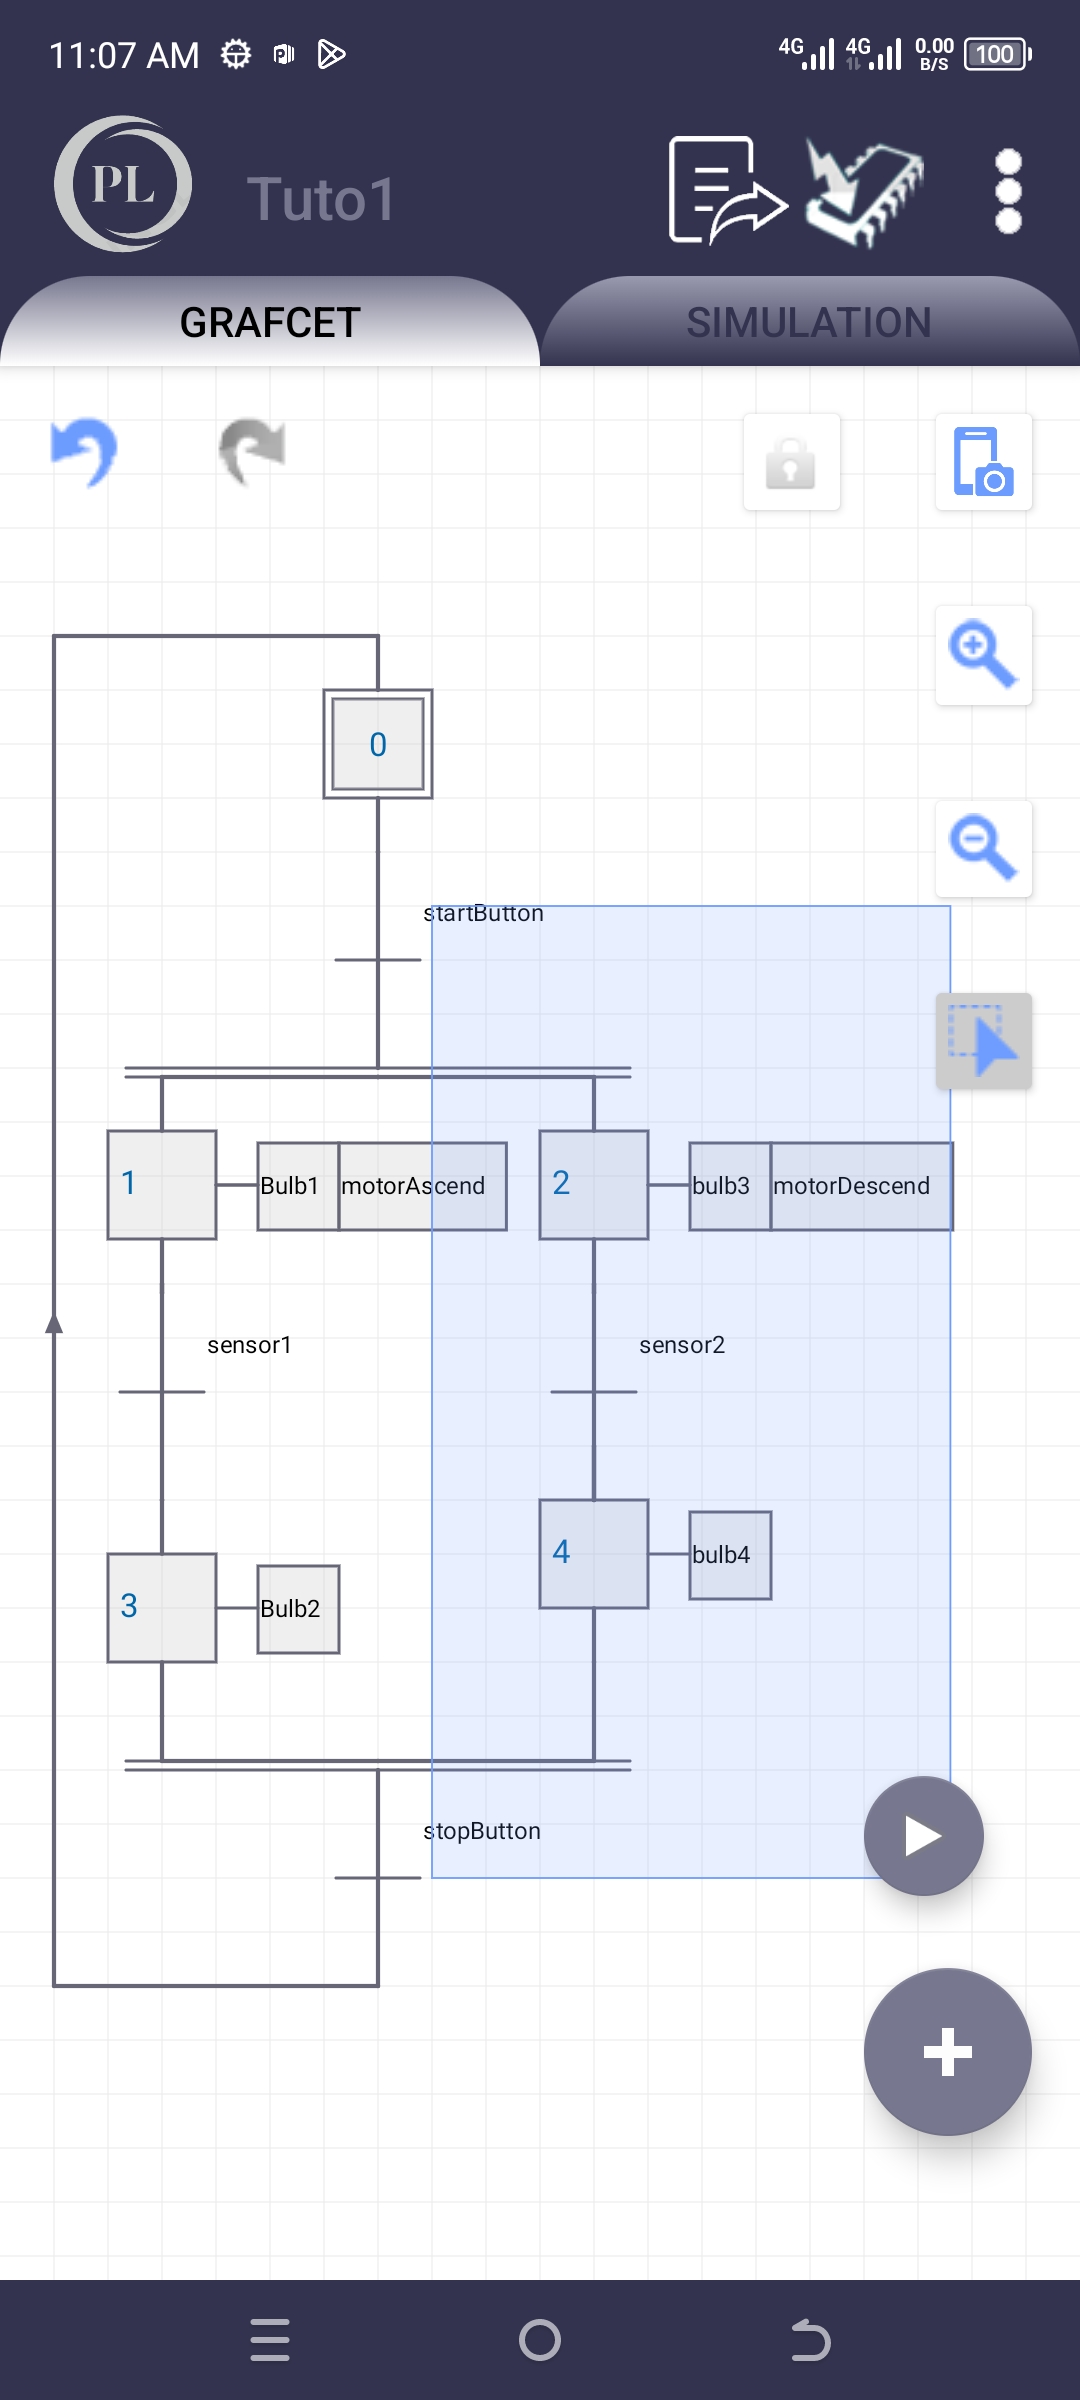Tap the sensor1 transition label
The image size is (1080, 2400).
coord(249,1345)
